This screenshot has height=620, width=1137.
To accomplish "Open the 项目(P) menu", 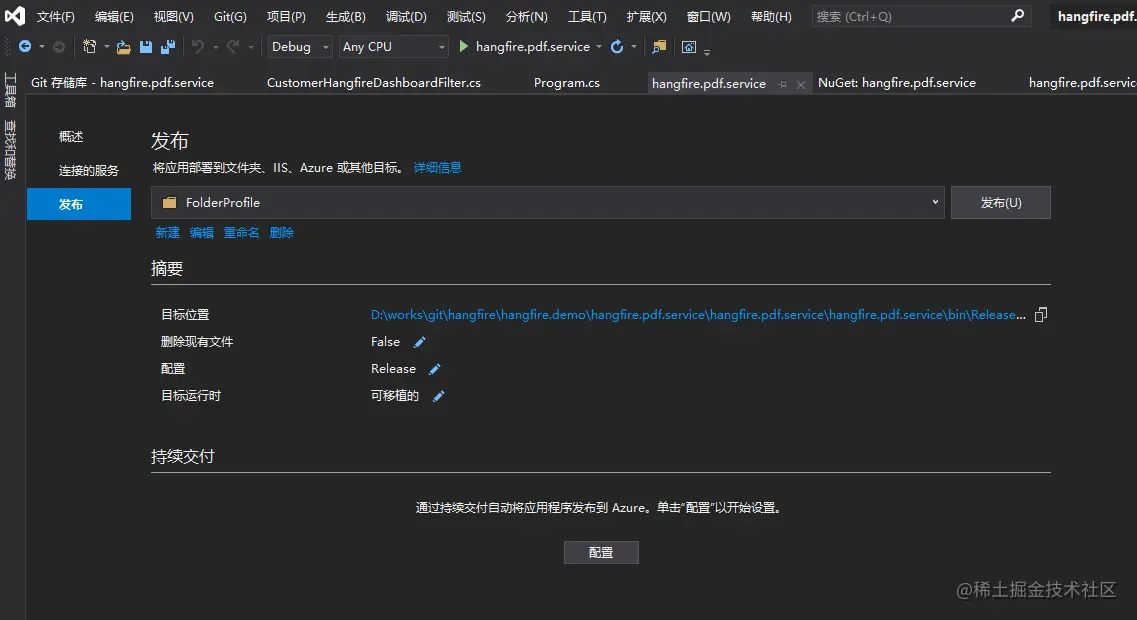I will [286, 16].
